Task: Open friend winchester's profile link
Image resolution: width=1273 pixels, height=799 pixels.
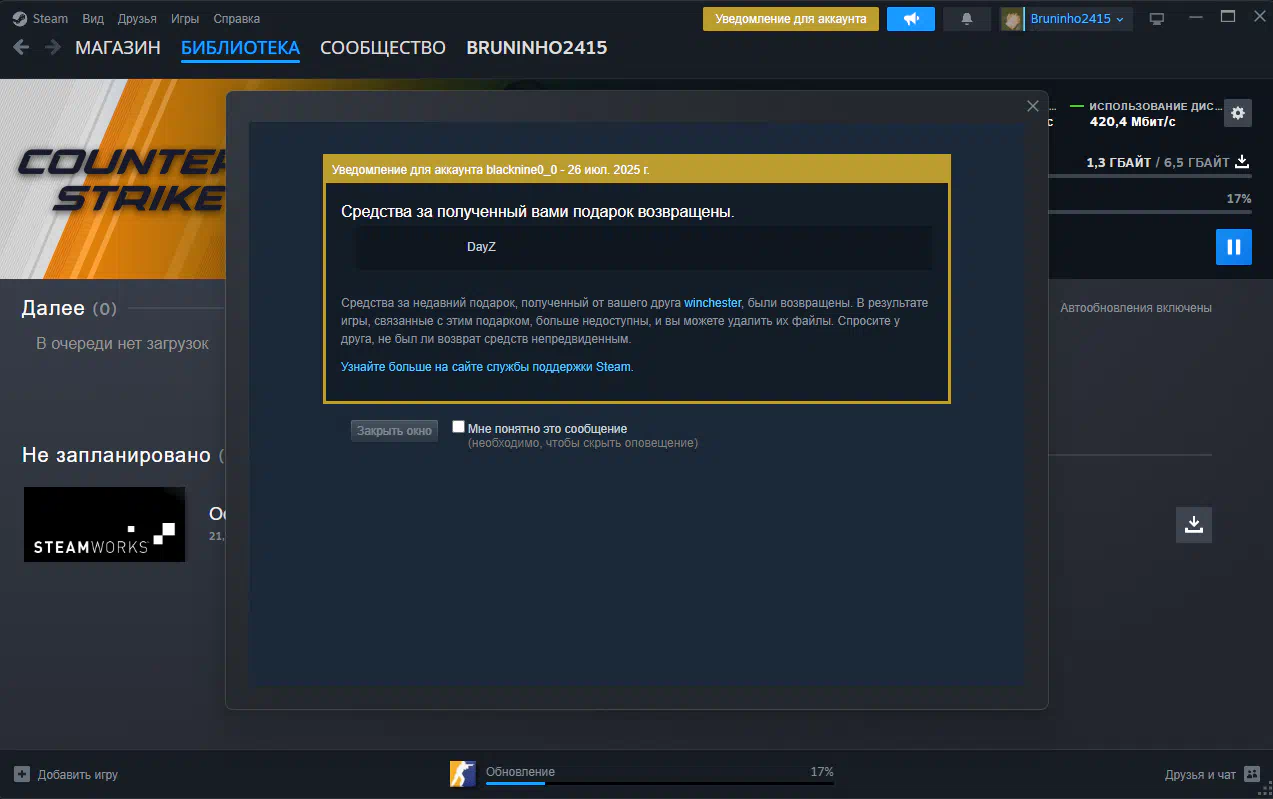Action: 713,302
